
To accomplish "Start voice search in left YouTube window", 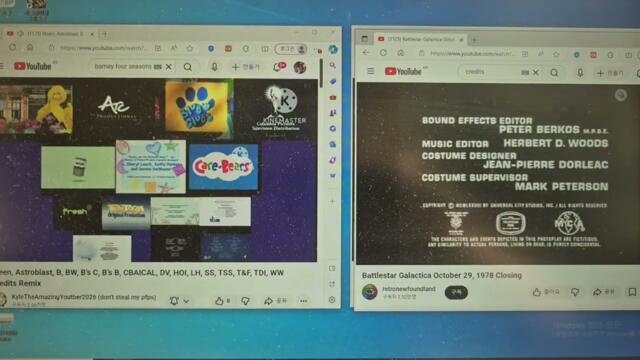I will (214, 67).
